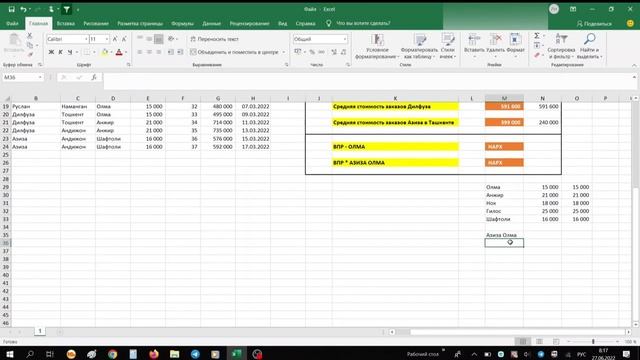Screen dimensions: 640x360
Task: Open the Общий number format dropdown
Action: (345, 39)
